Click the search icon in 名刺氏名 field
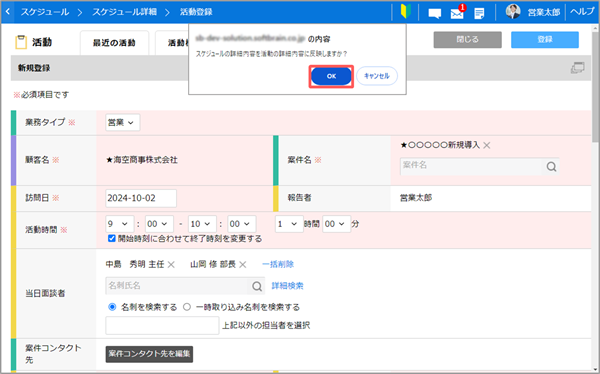Image resolution: width=600 pixels, height=374 pixels. (x=257, y=286)
